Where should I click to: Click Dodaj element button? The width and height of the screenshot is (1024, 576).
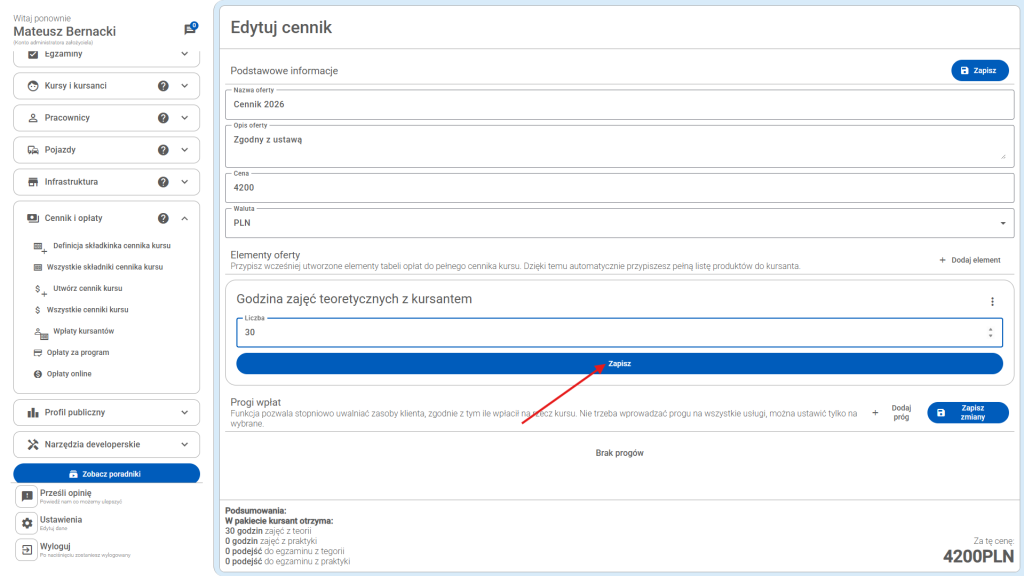tap(969, 260)
